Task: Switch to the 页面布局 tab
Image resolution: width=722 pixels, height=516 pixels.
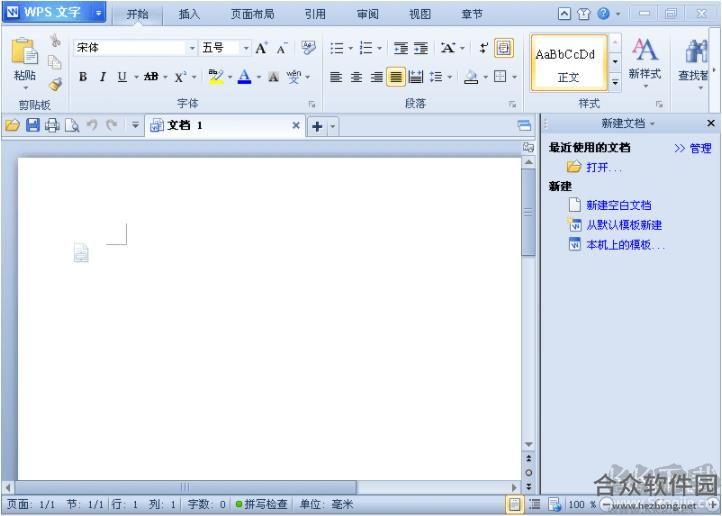Action: (252, 14)
